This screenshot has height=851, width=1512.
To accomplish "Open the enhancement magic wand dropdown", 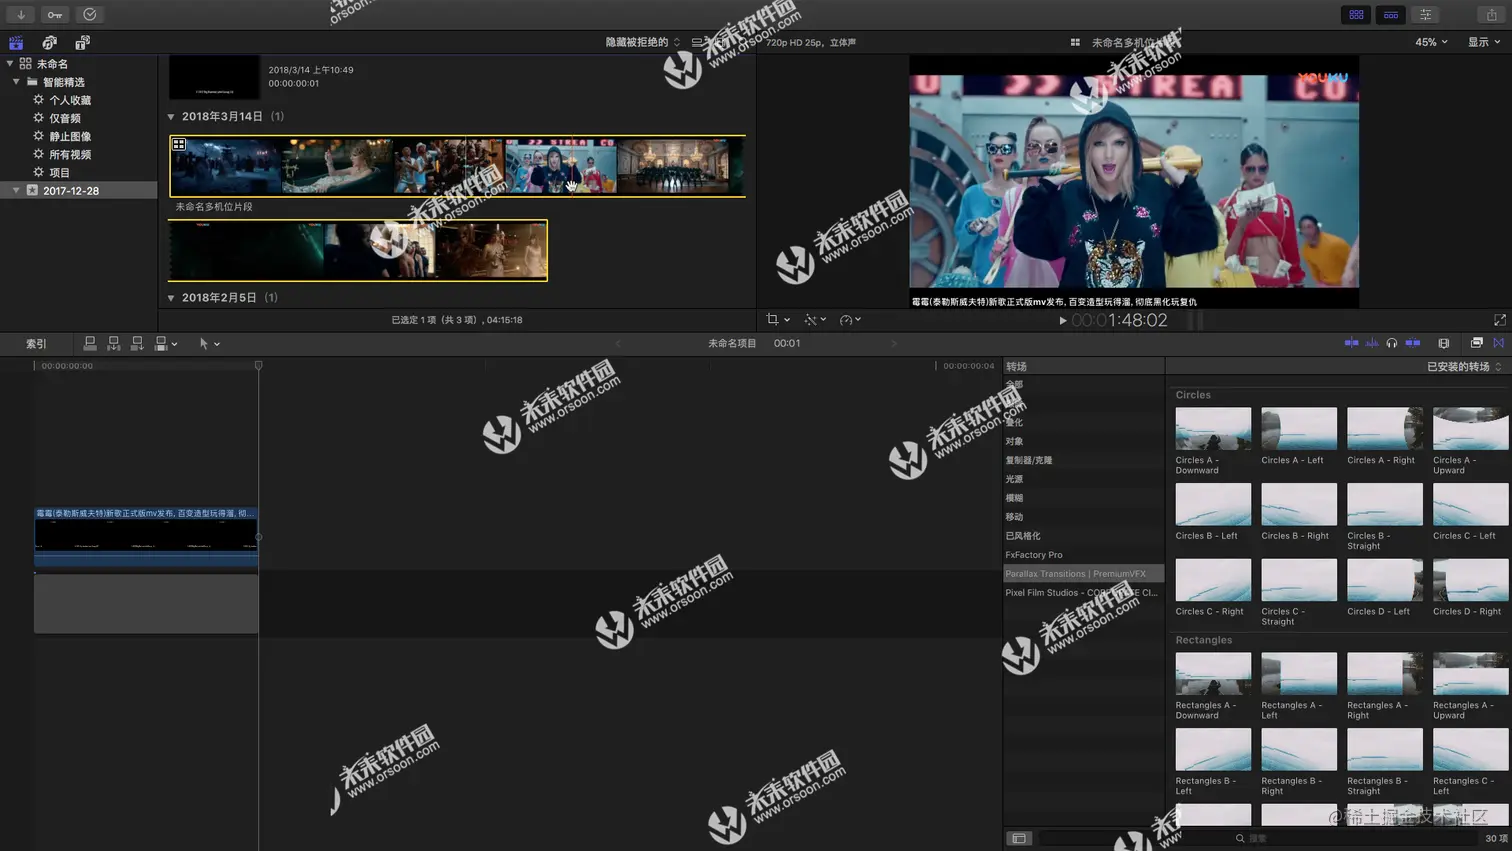I will coord(815,320).
